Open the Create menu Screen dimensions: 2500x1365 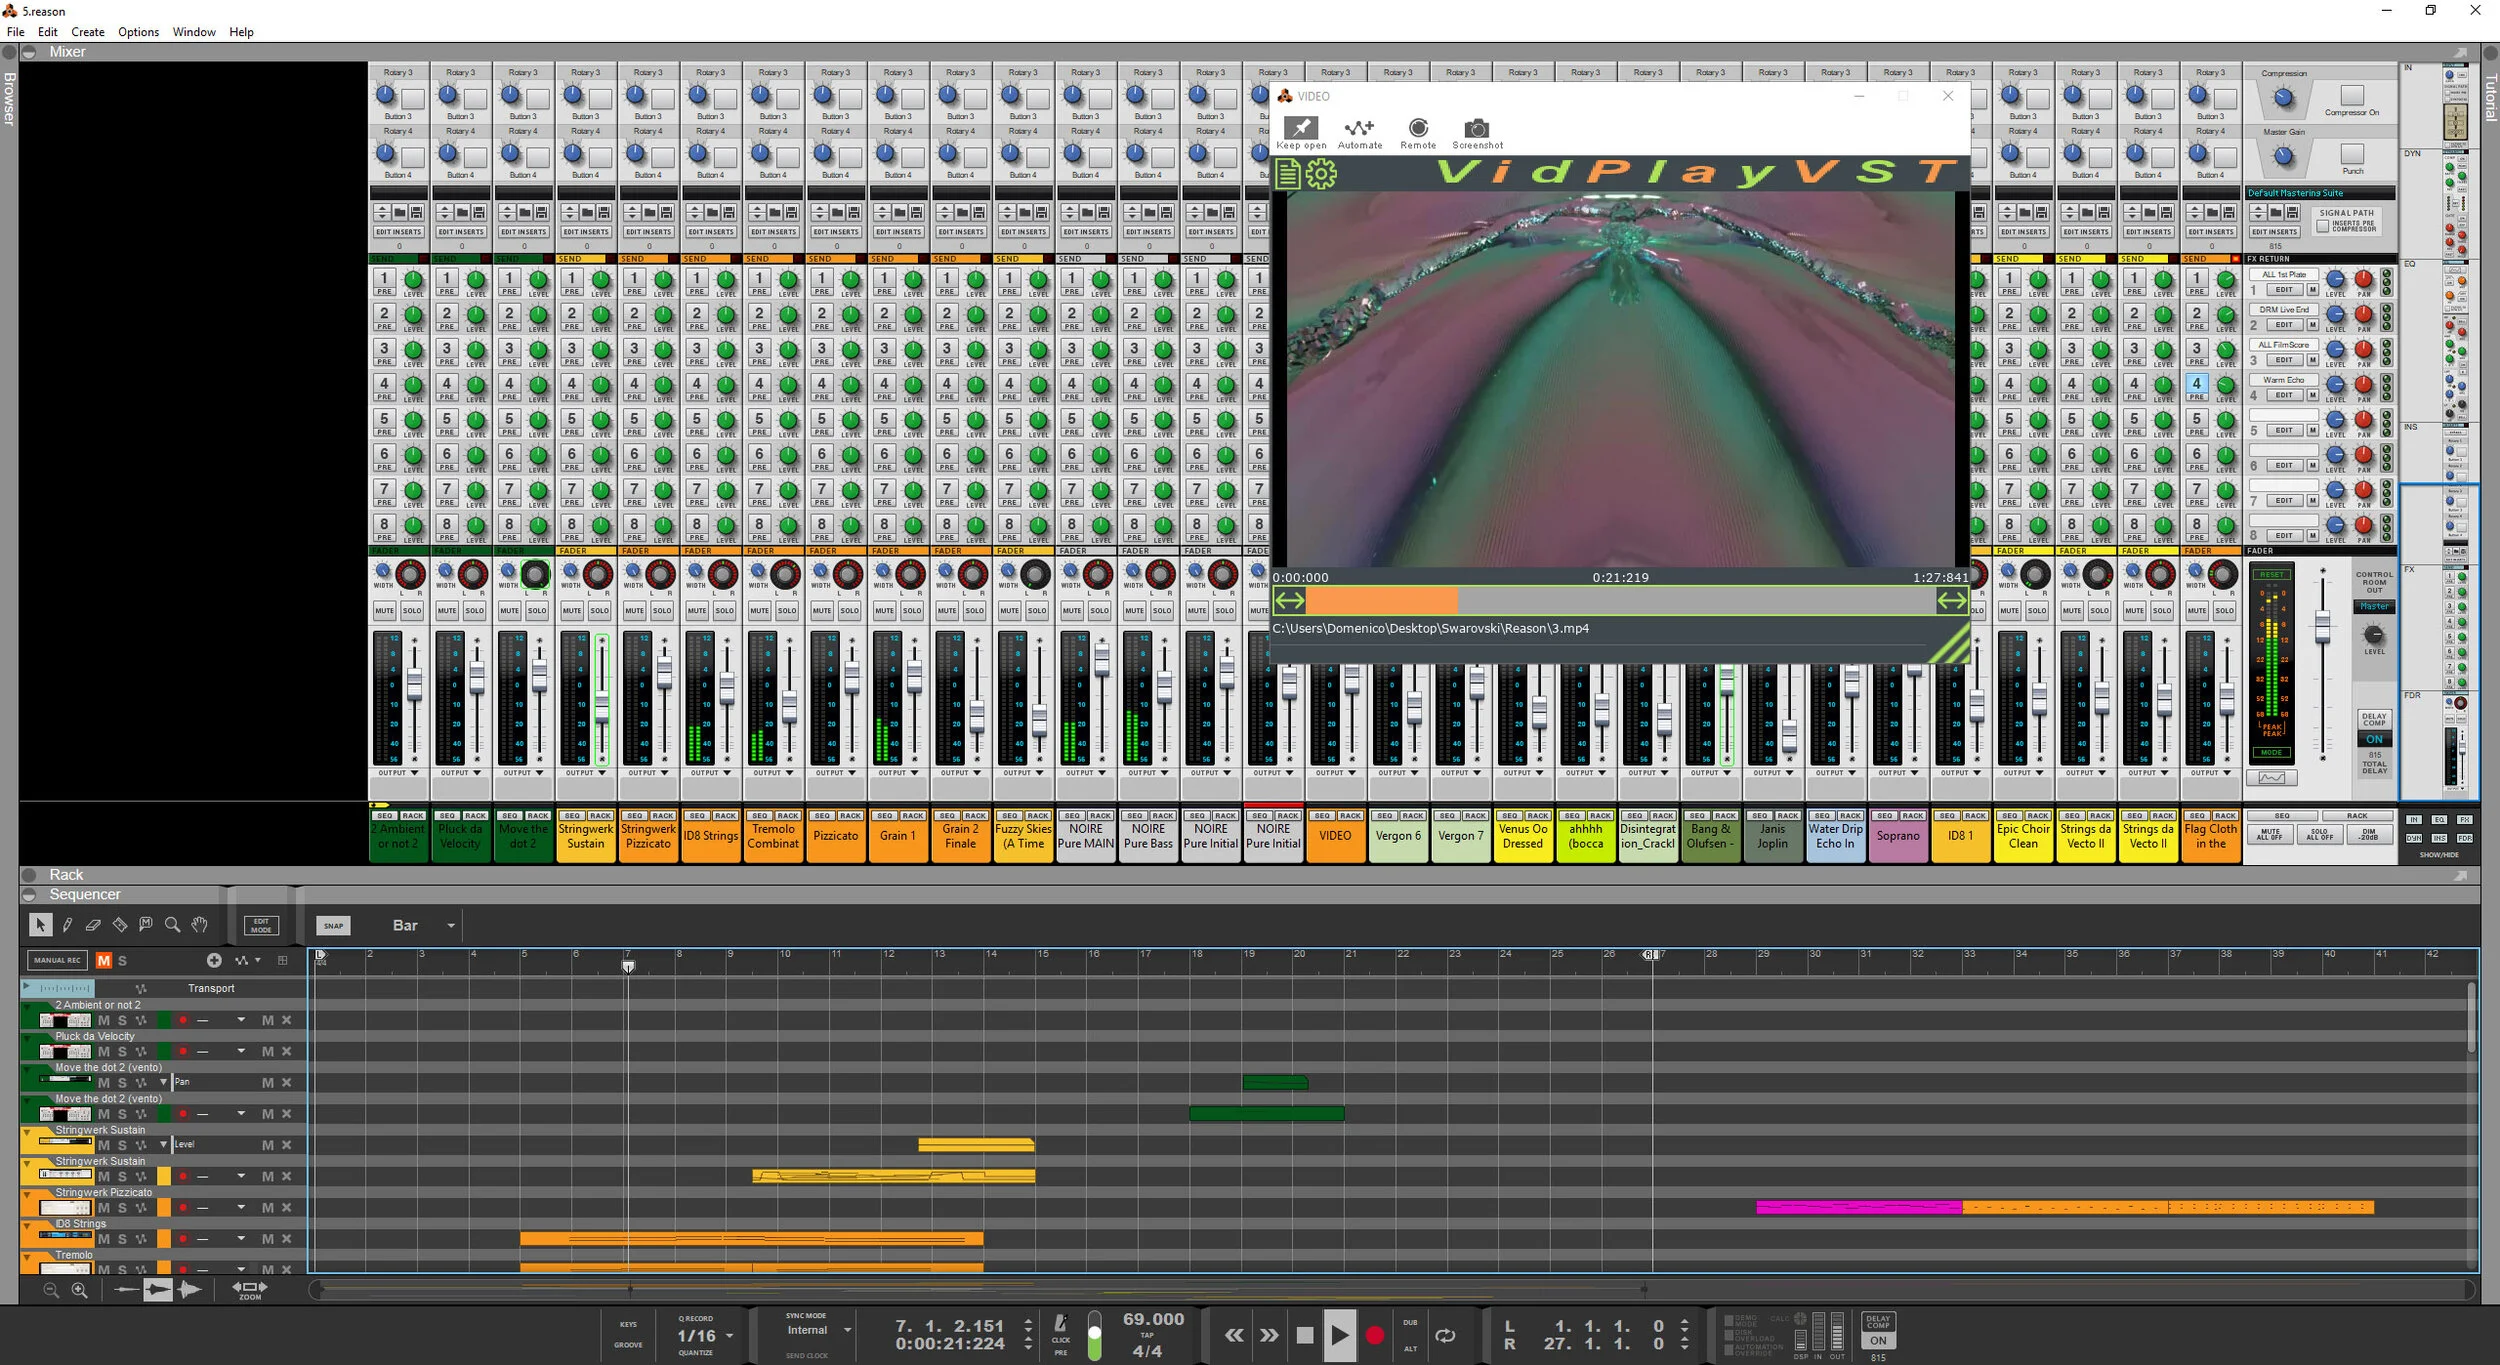[87, 32]
